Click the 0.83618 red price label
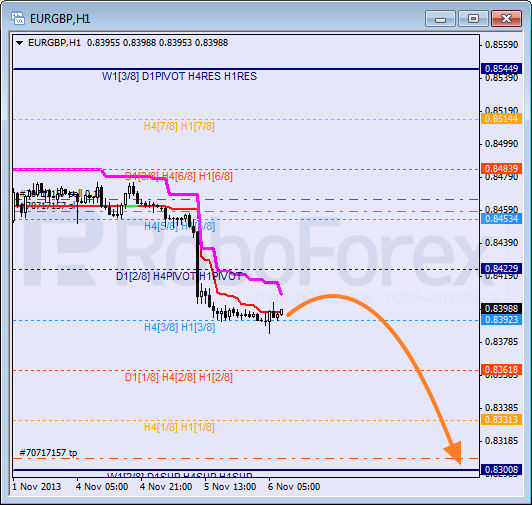532x505 pixels. [501, 370]
